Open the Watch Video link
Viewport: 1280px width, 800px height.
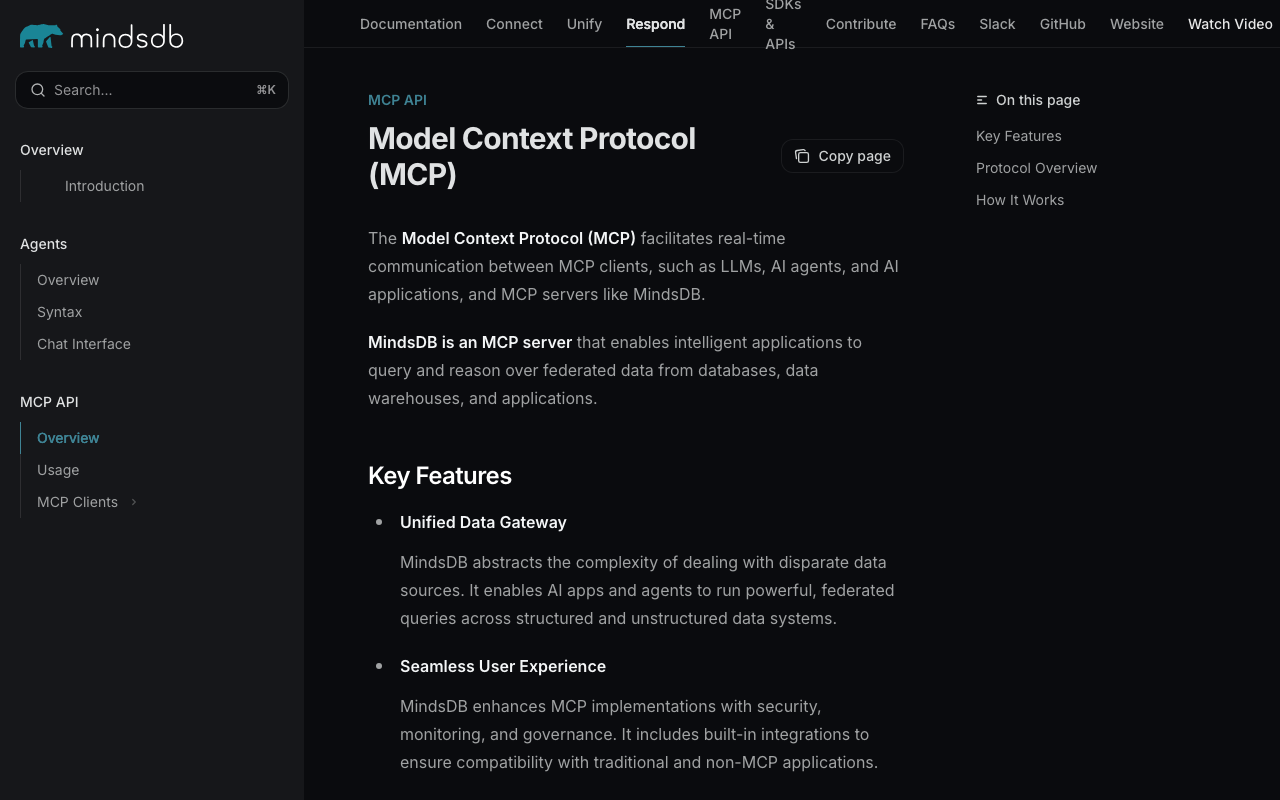1230,24
